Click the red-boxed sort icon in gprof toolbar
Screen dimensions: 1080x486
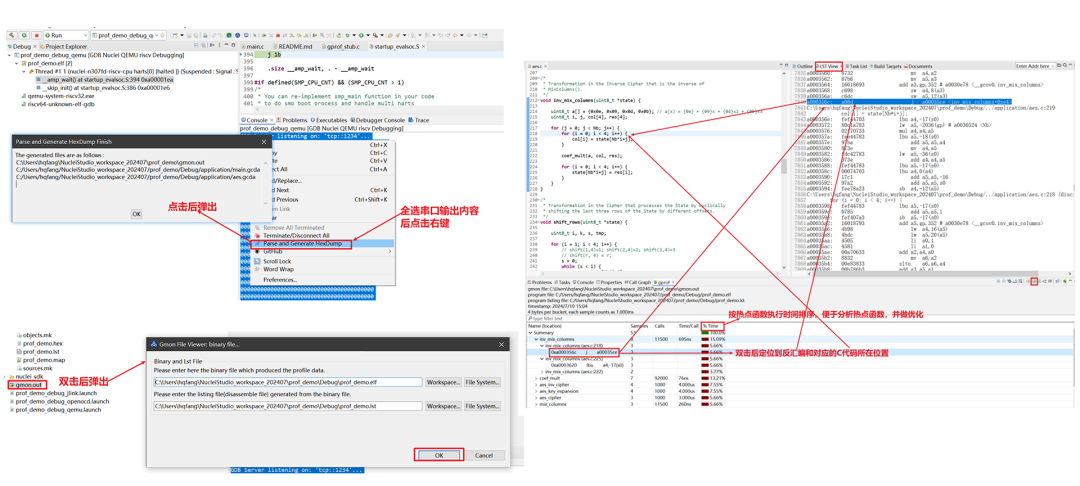click(x=1034, y=282)
